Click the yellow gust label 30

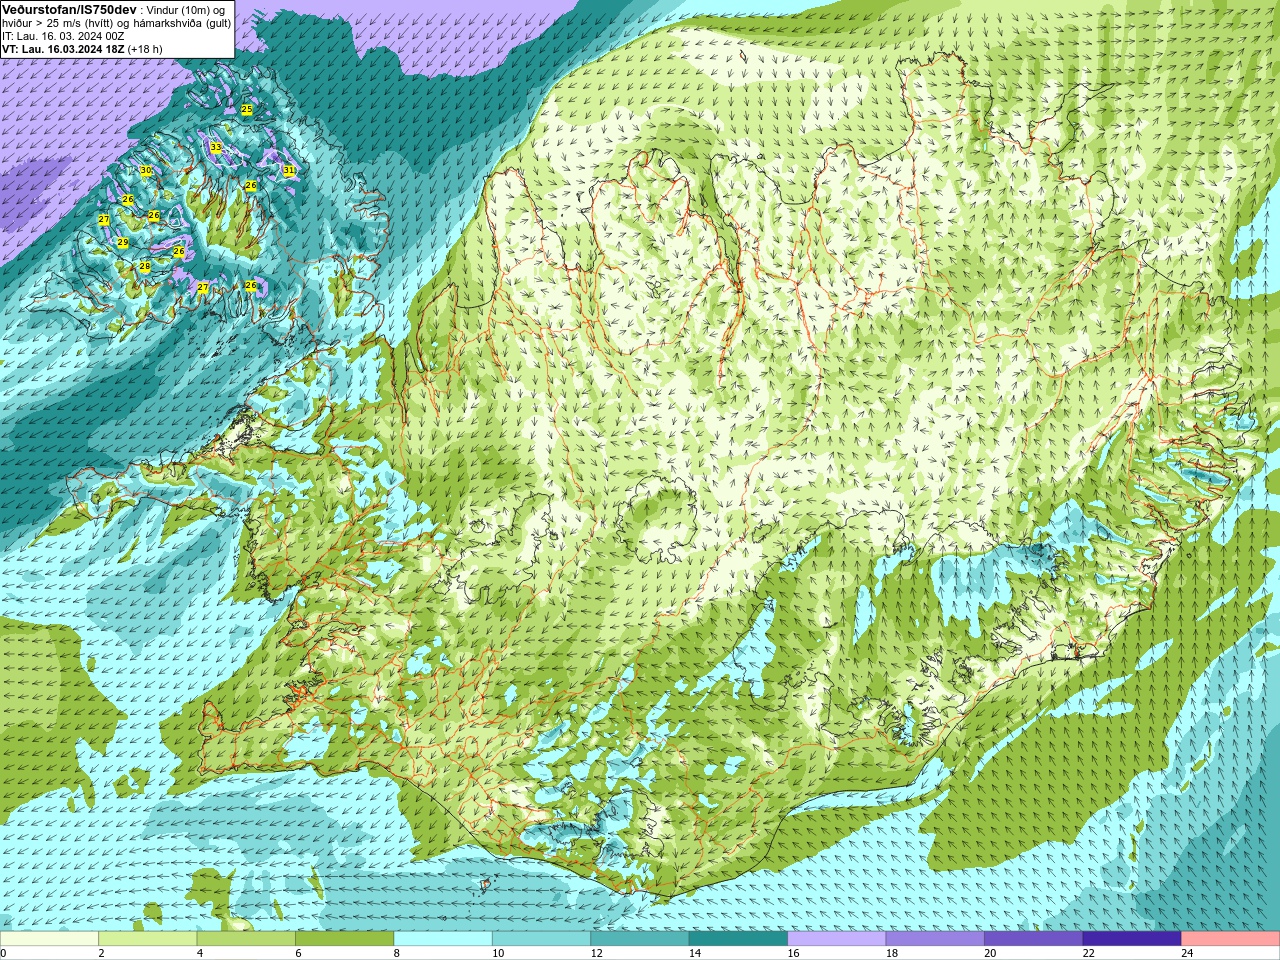point(146,171)
